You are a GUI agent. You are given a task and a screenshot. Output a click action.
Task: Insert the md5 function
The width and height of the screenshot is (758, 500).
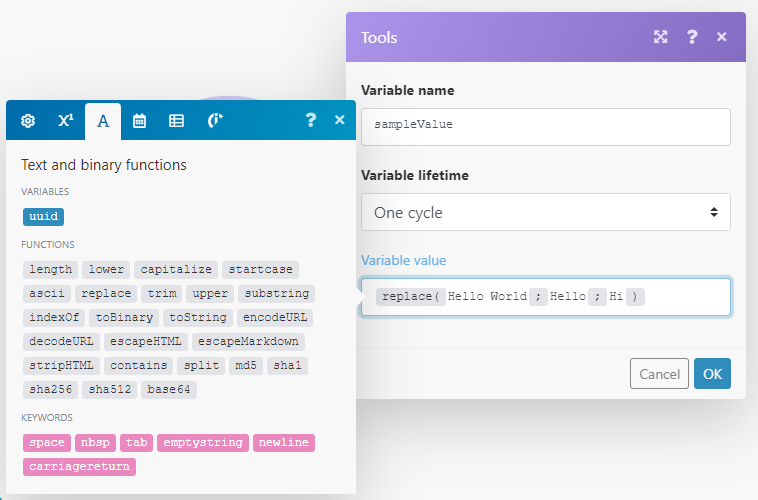[246, 366]
